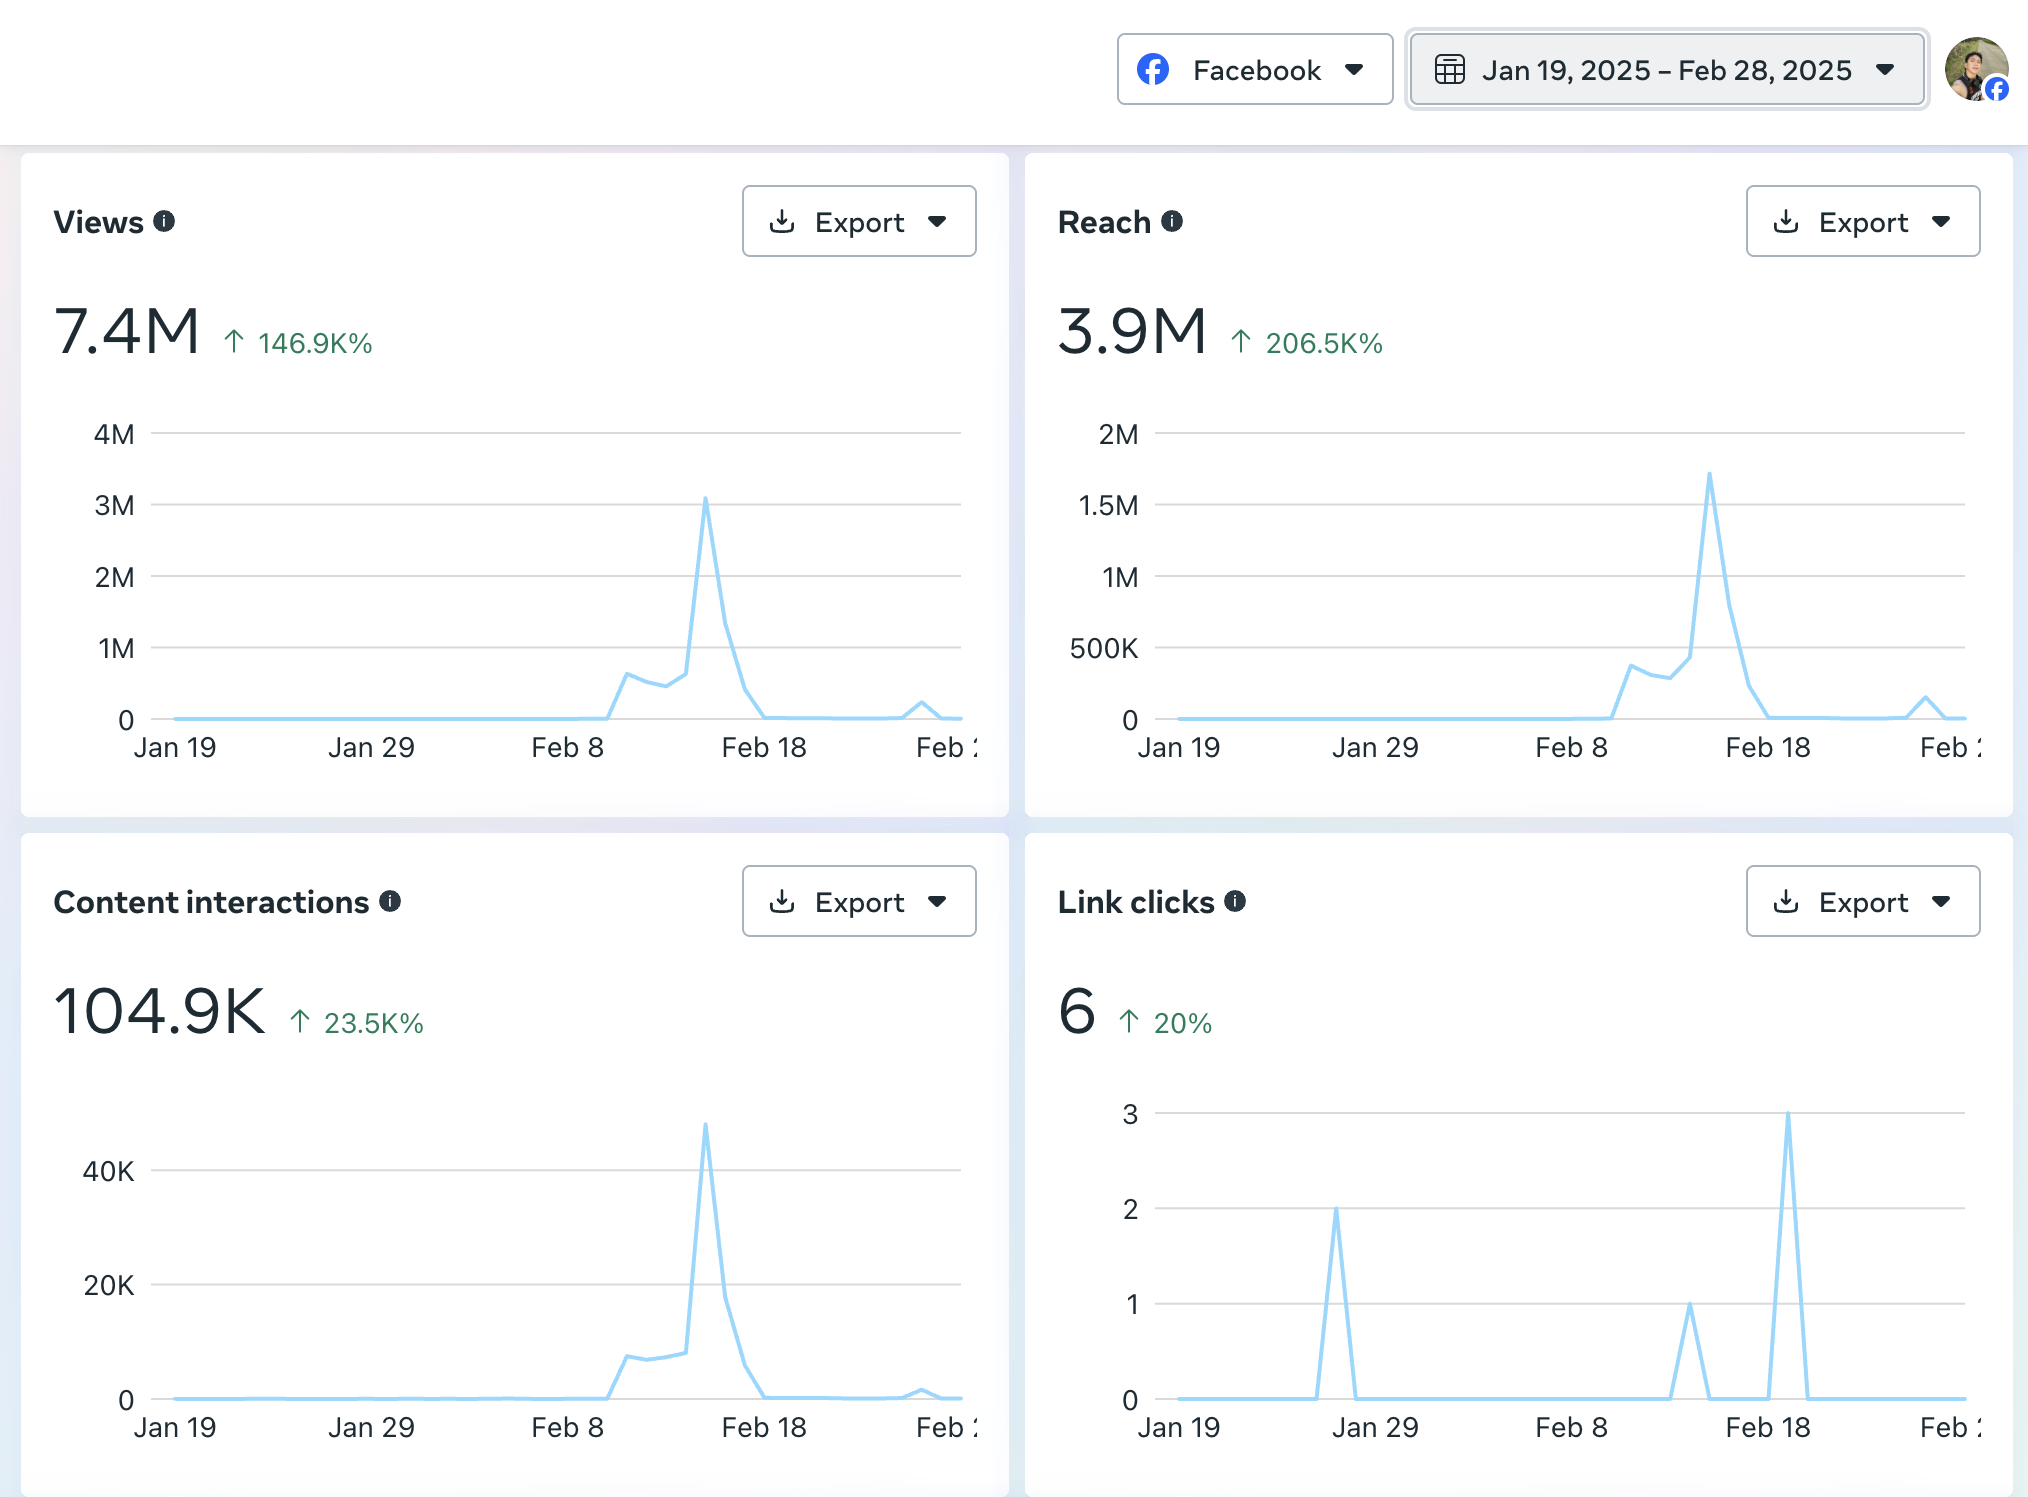Click the Facebook logo in platform selector

click(1153, 69)
